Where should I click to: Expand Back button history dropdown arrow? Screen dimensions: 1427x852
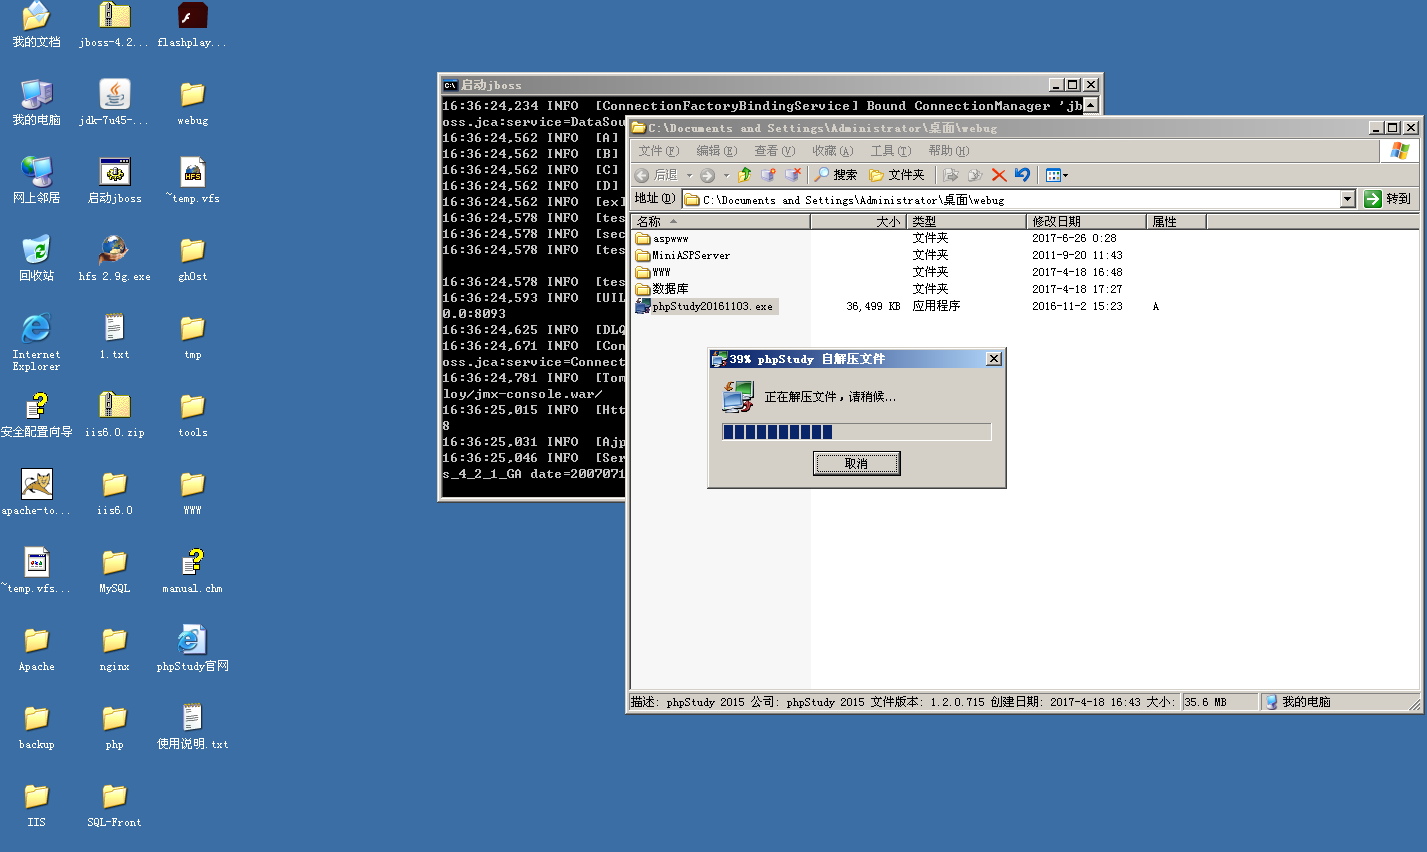tap(689, 175)
